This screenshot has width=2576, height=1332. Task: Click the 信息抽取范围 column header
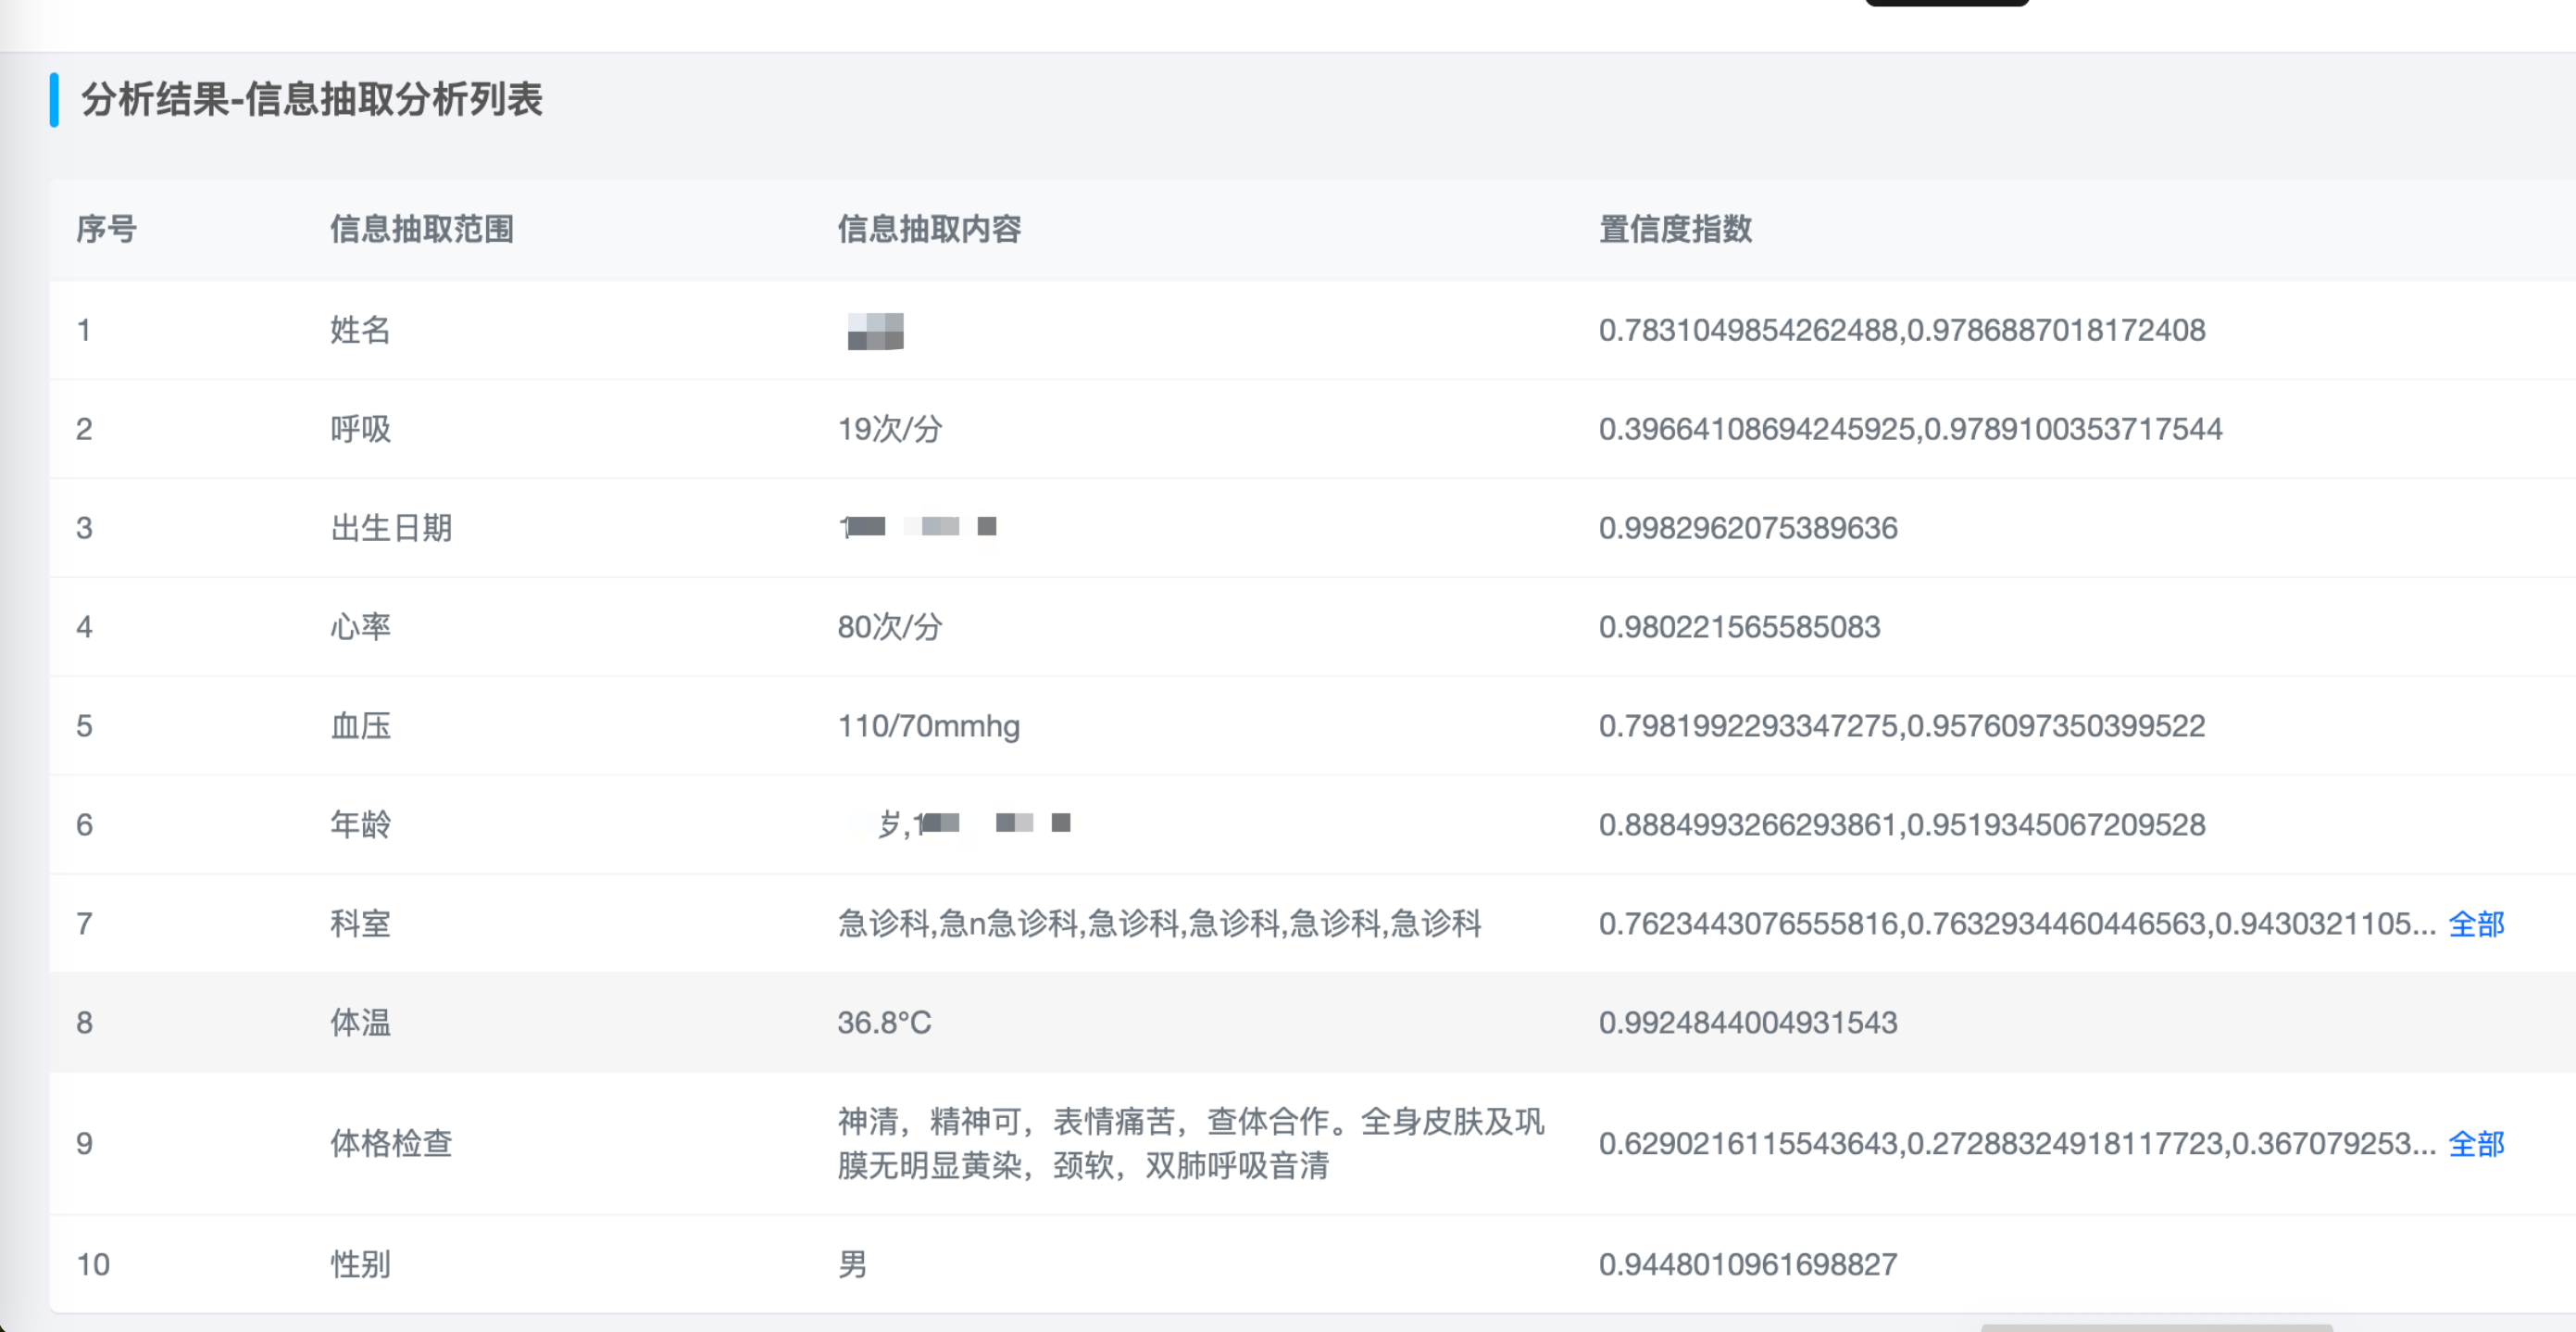[x=421, y=229]
